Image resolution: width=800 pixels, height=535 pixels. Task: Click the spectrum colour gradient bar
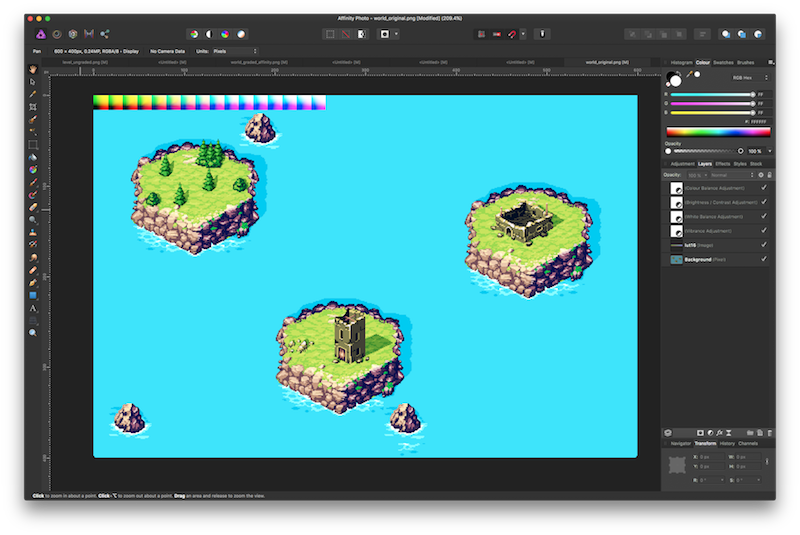coord(718,131)
